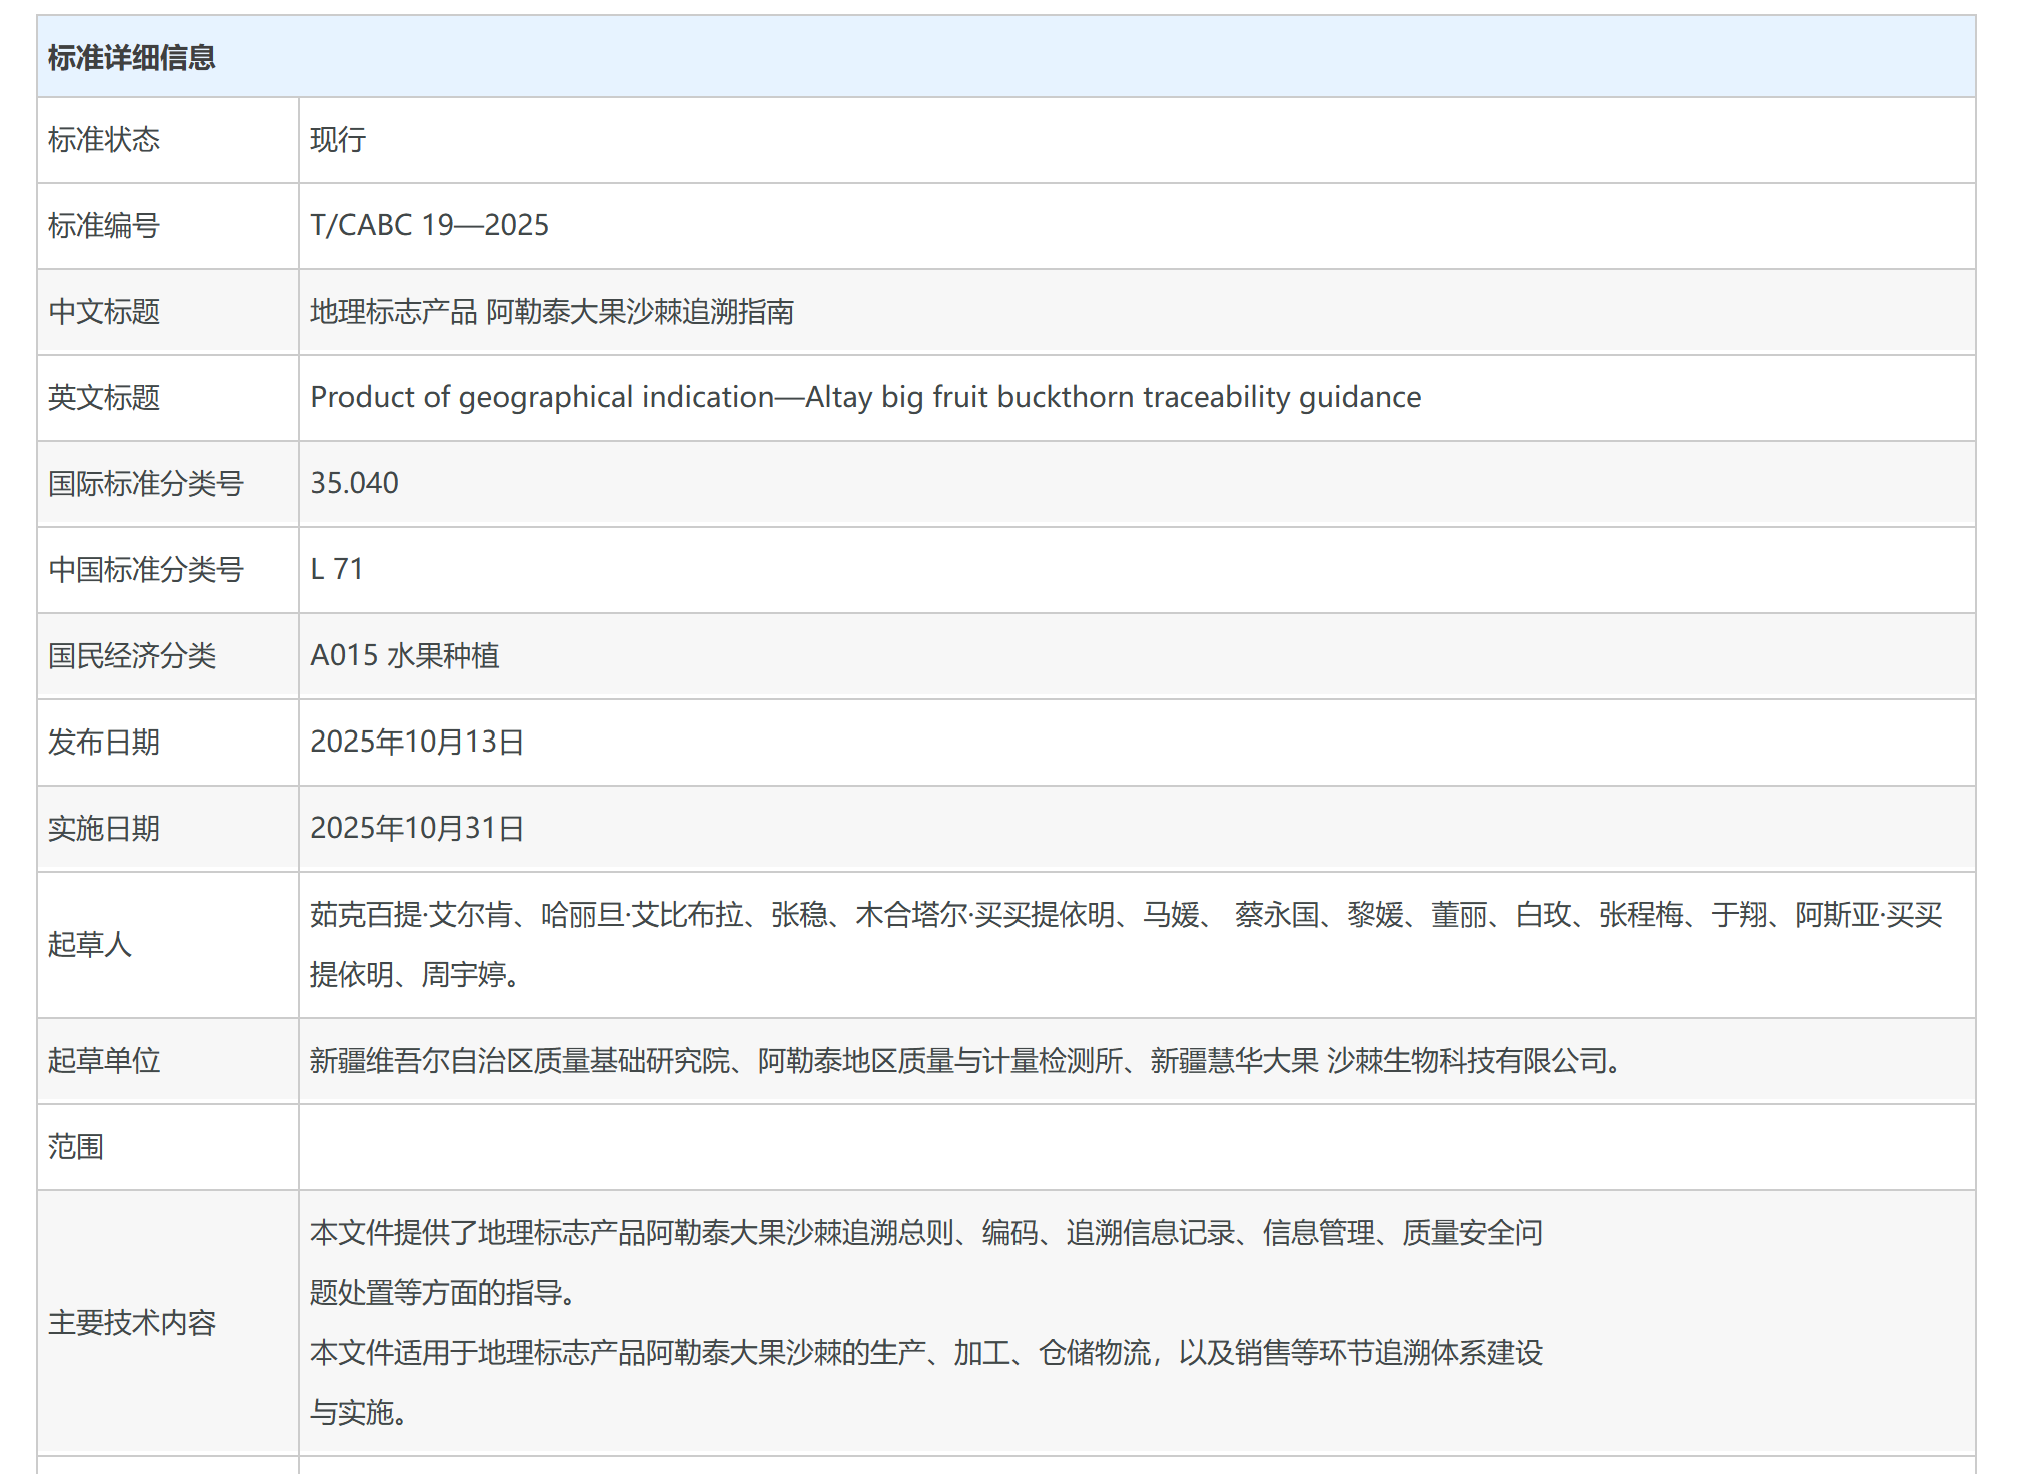Click the English title text about Altay buckthorn
2026x1474 pixels.
click(x=865, y=397)
